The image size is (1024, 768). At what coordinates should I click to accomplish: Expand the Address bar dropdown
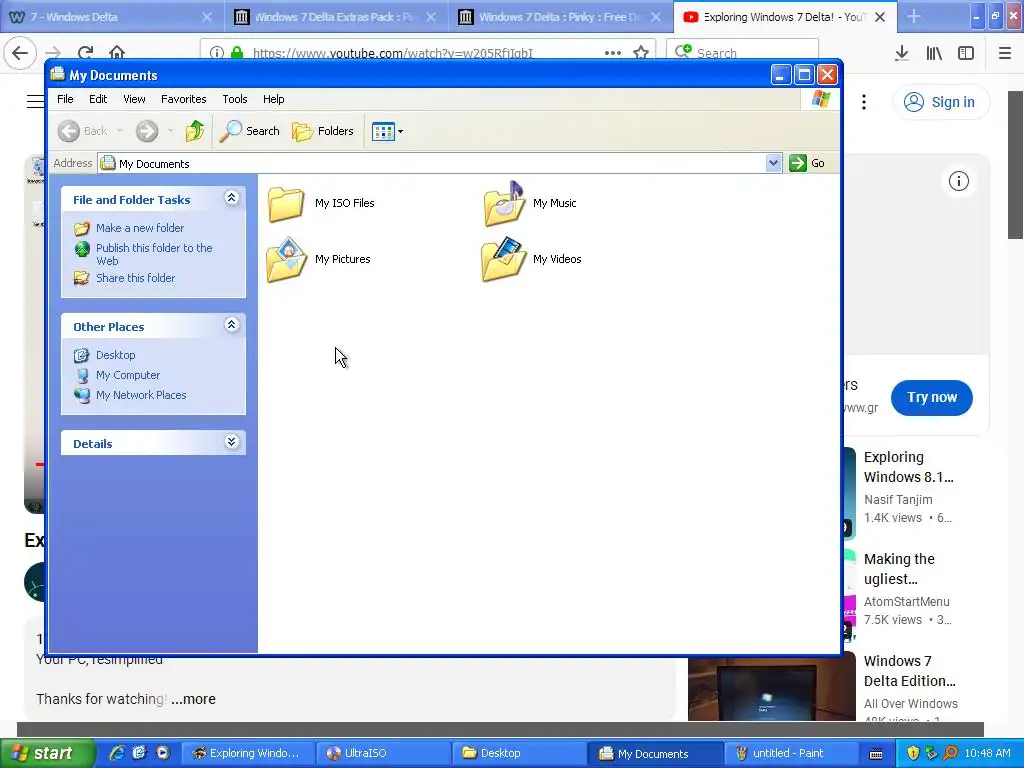(x=773, y=163)
